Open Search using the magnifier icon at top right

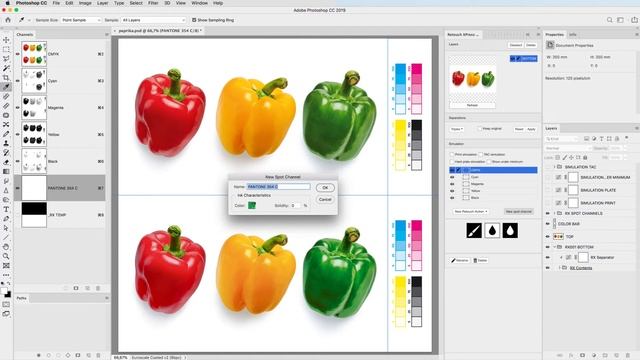[609, 20]
